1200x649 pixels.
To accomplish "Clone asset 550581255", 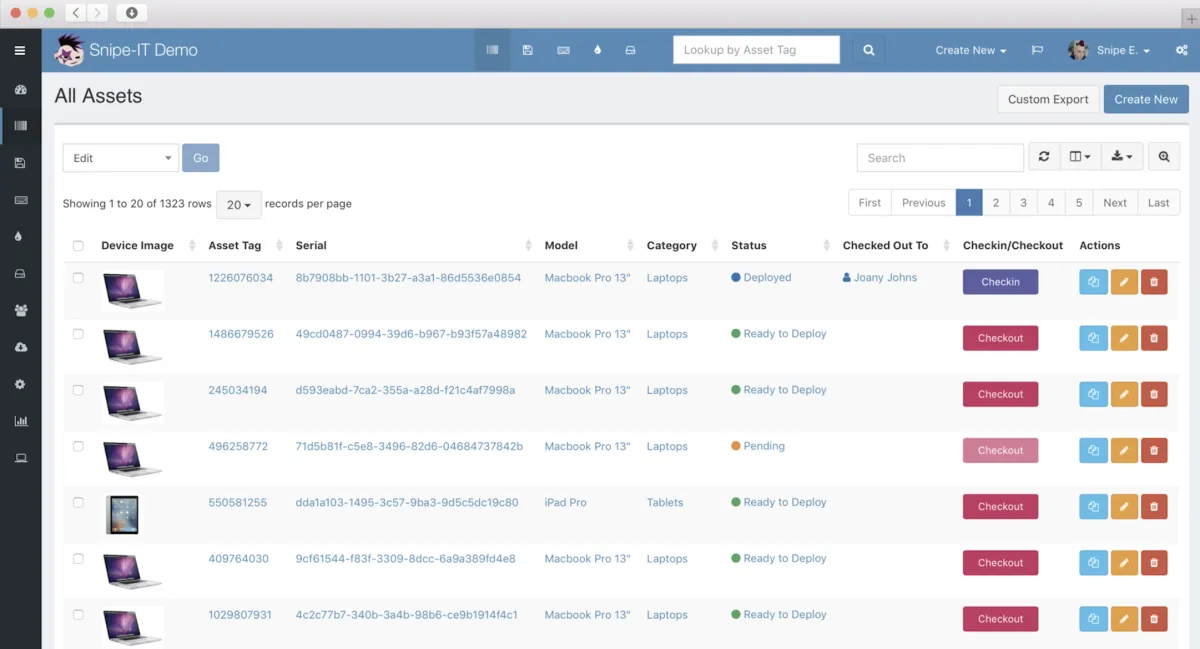I will click(1093, 507).
